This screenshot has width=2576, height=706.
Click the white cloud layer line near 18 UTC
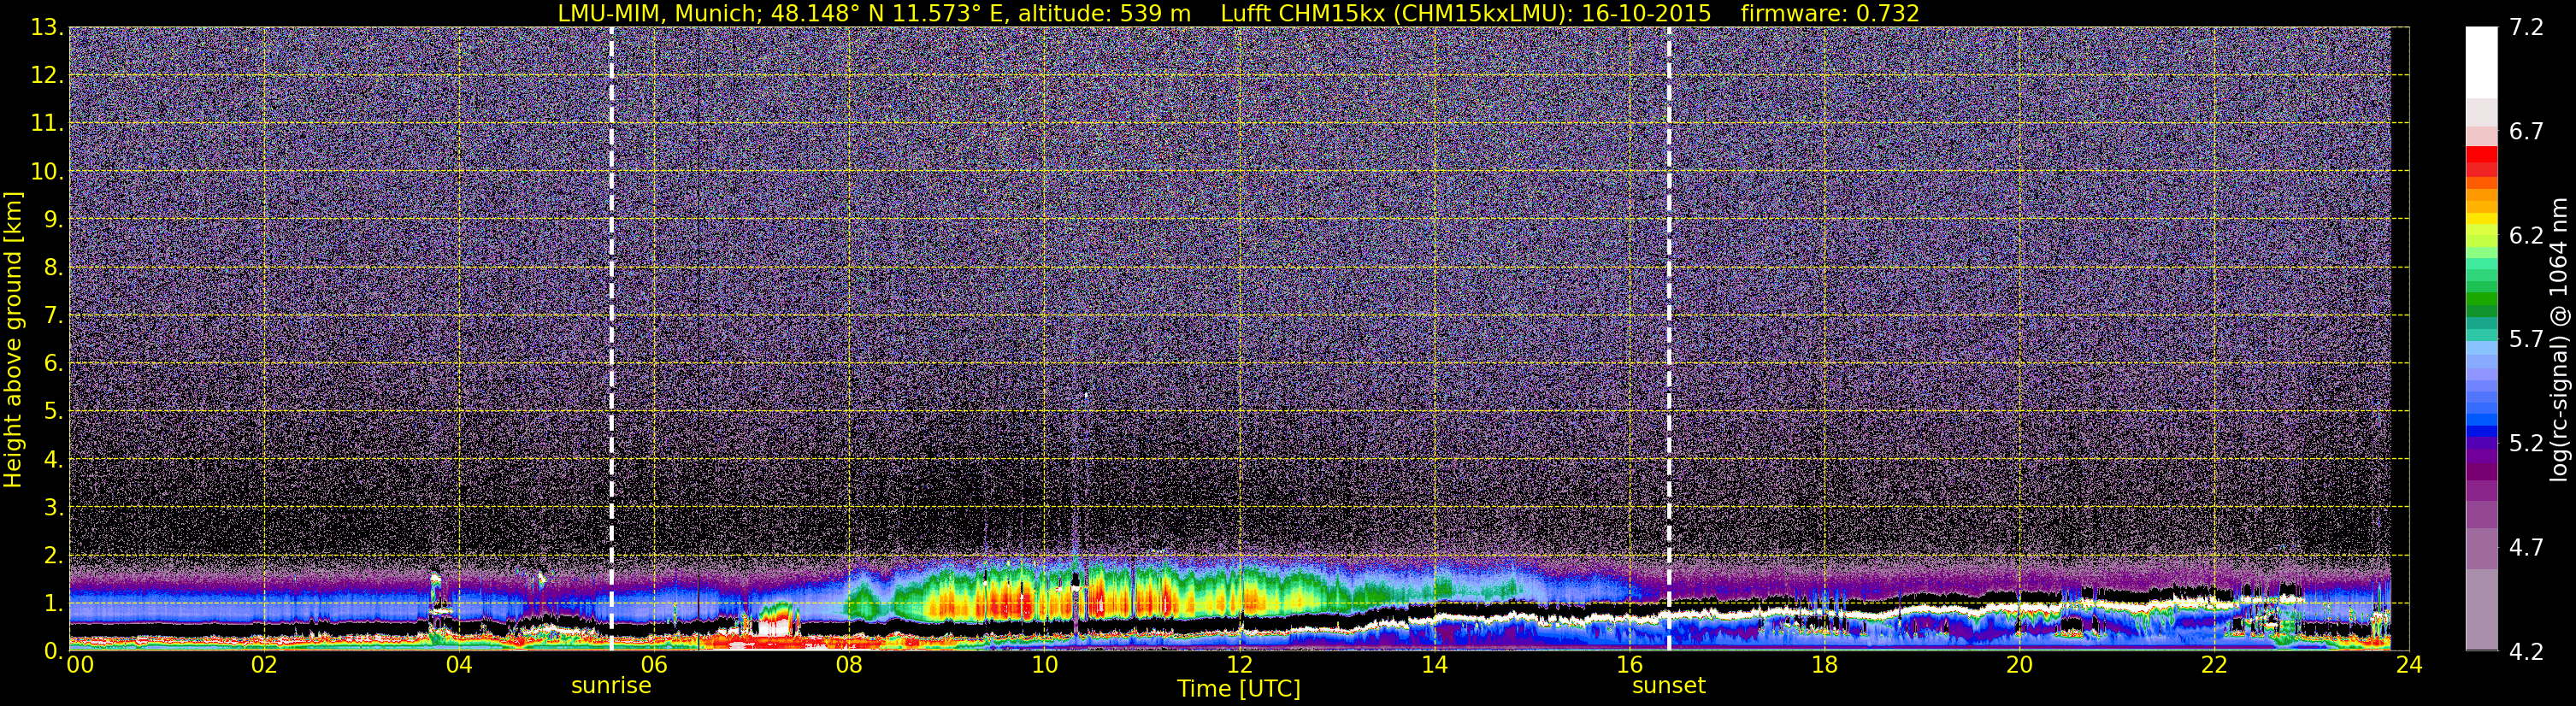click(x=1824, y=613)
